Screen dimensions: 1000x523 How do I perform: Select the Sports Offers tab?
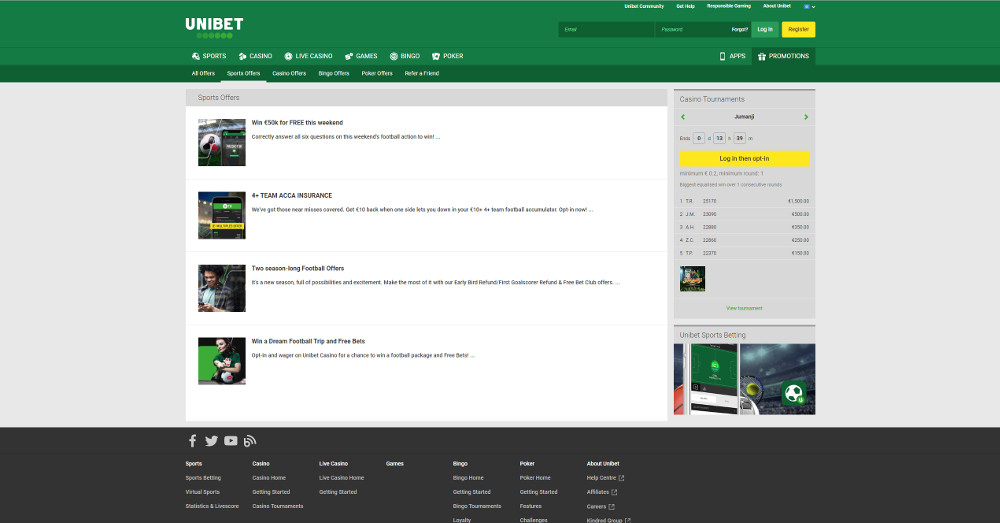pos(244,73)
